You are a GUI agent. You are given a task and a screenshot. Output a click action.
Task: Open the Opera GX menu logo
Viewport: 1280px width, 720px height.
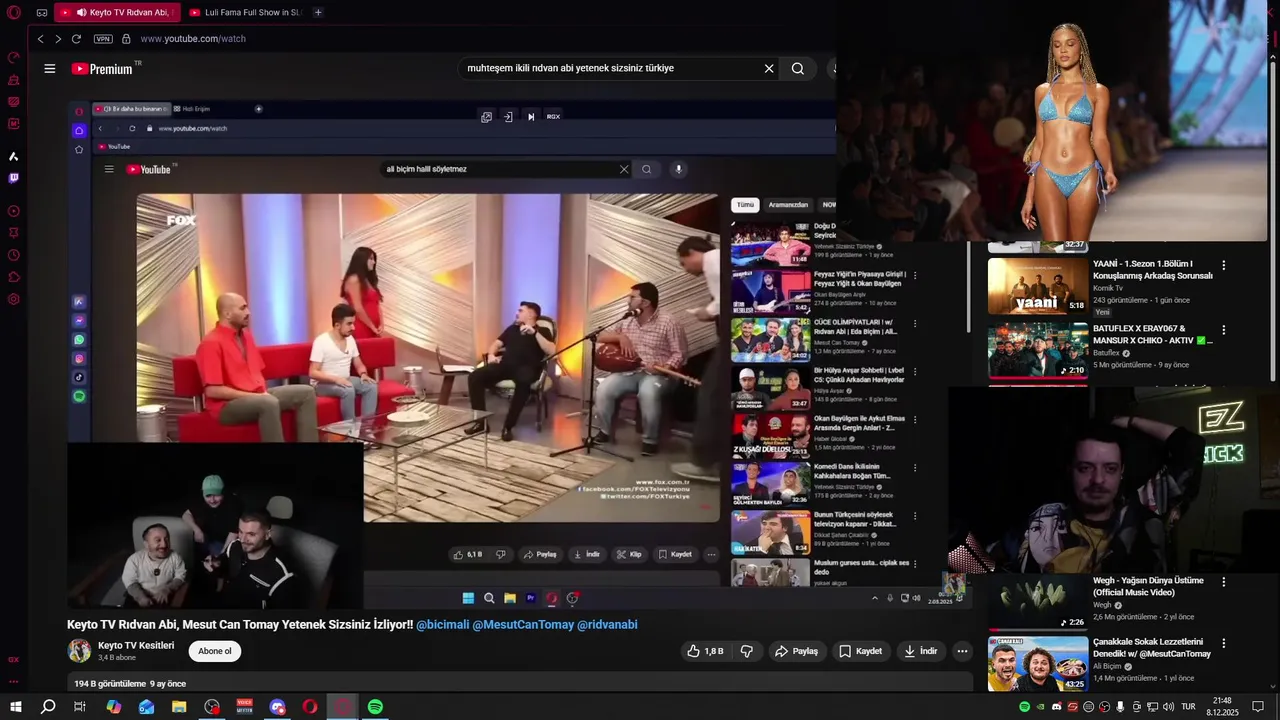[14, 13]
